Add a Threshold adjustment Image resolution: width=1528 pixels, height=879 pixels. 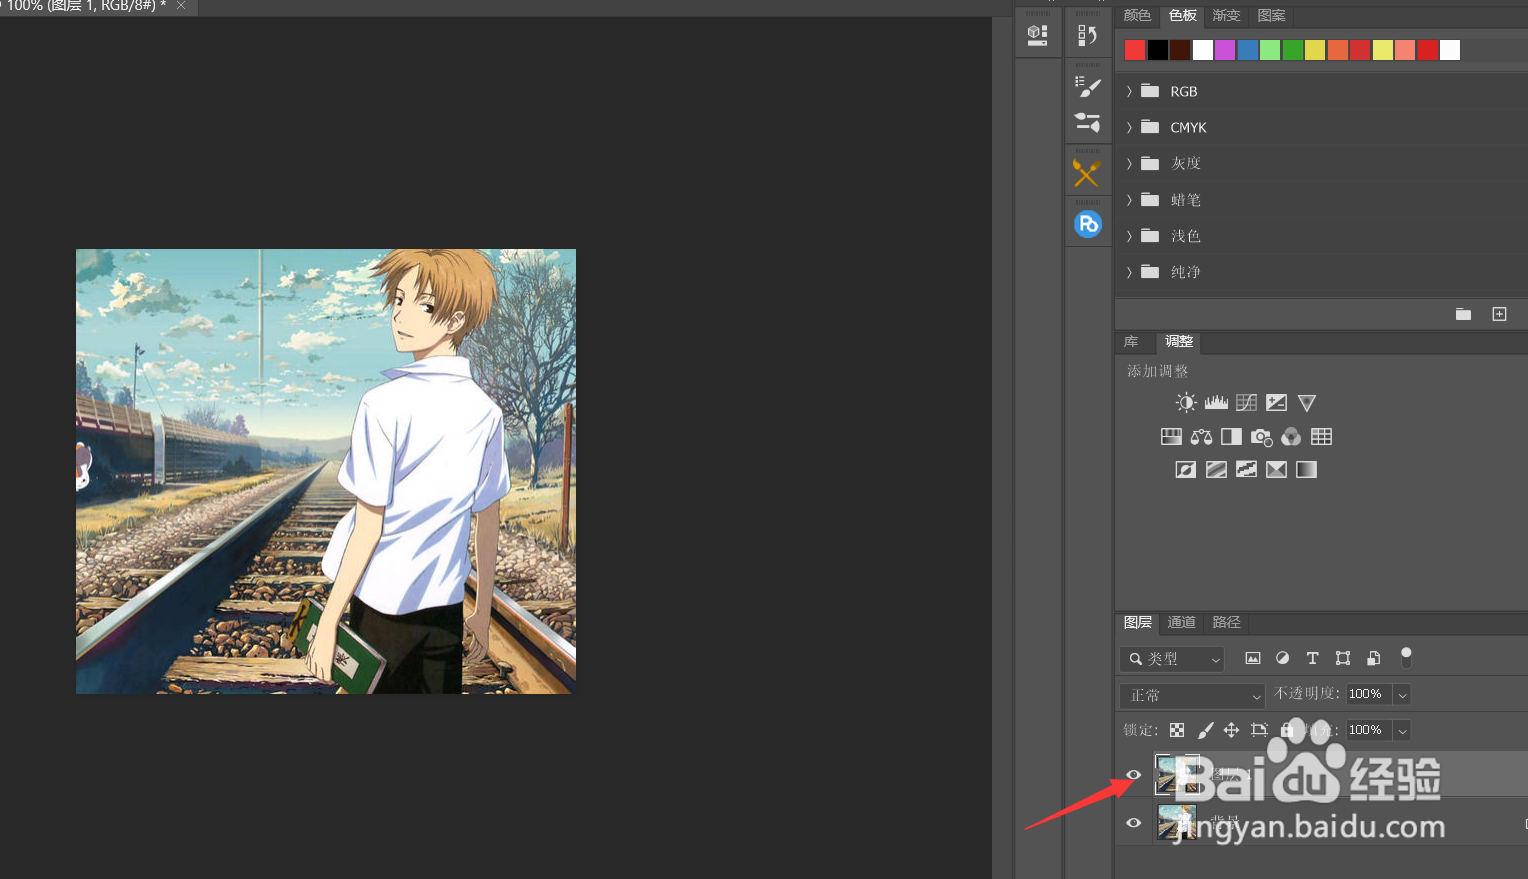[x=1246, y=469]
